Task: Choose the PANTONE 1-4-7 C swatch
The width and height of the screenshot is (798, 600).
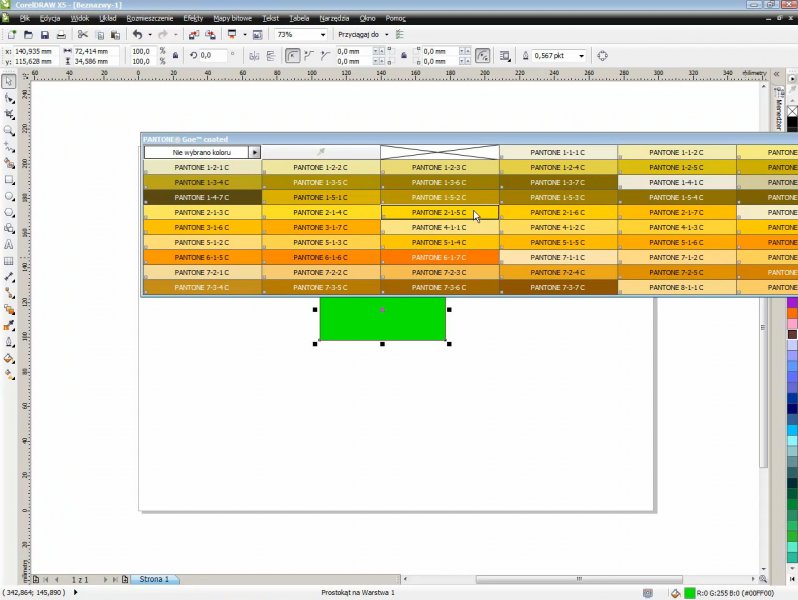Action: coord(202,197)
